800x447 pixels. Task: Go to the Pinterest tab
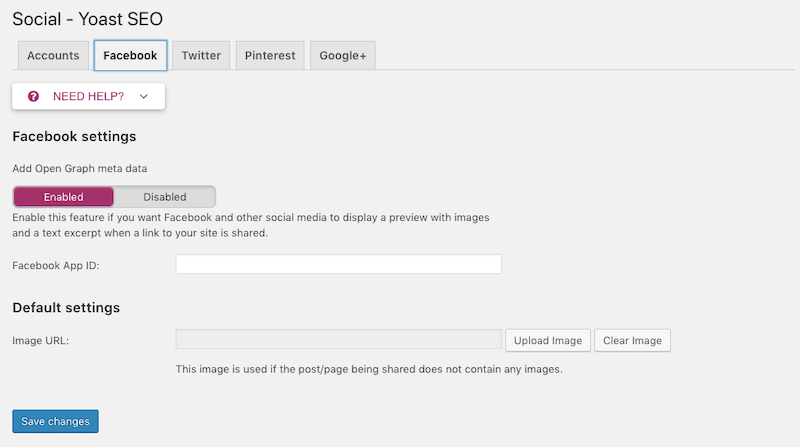pyautogui.click(x=270, y=55)
